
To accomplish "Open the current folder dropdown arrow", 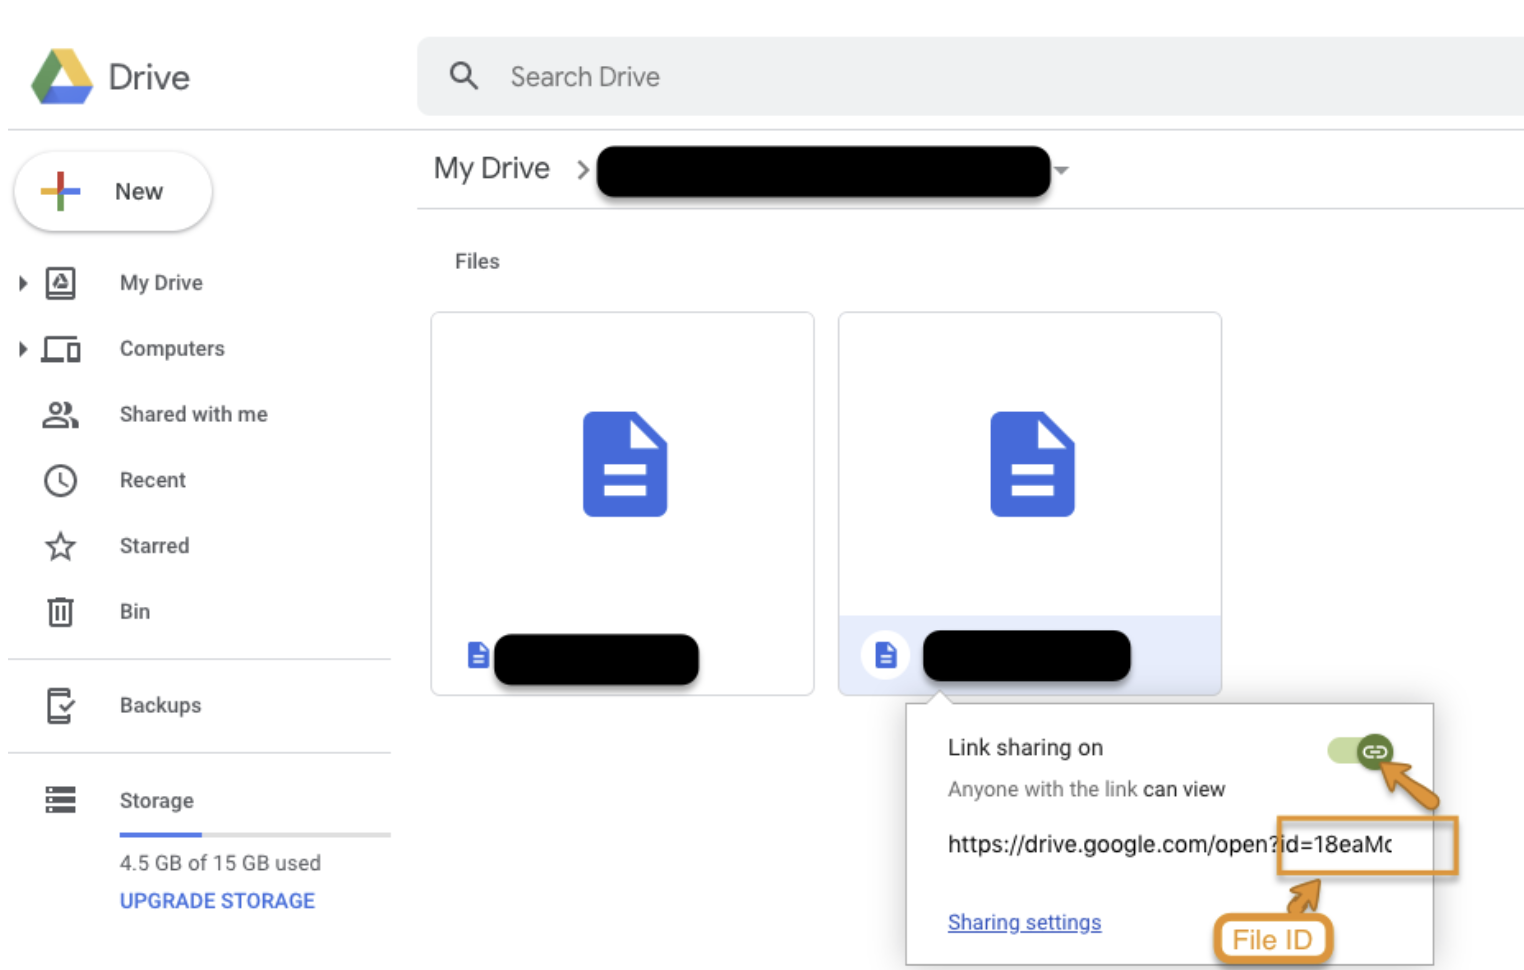I will tap(1062, 171).
